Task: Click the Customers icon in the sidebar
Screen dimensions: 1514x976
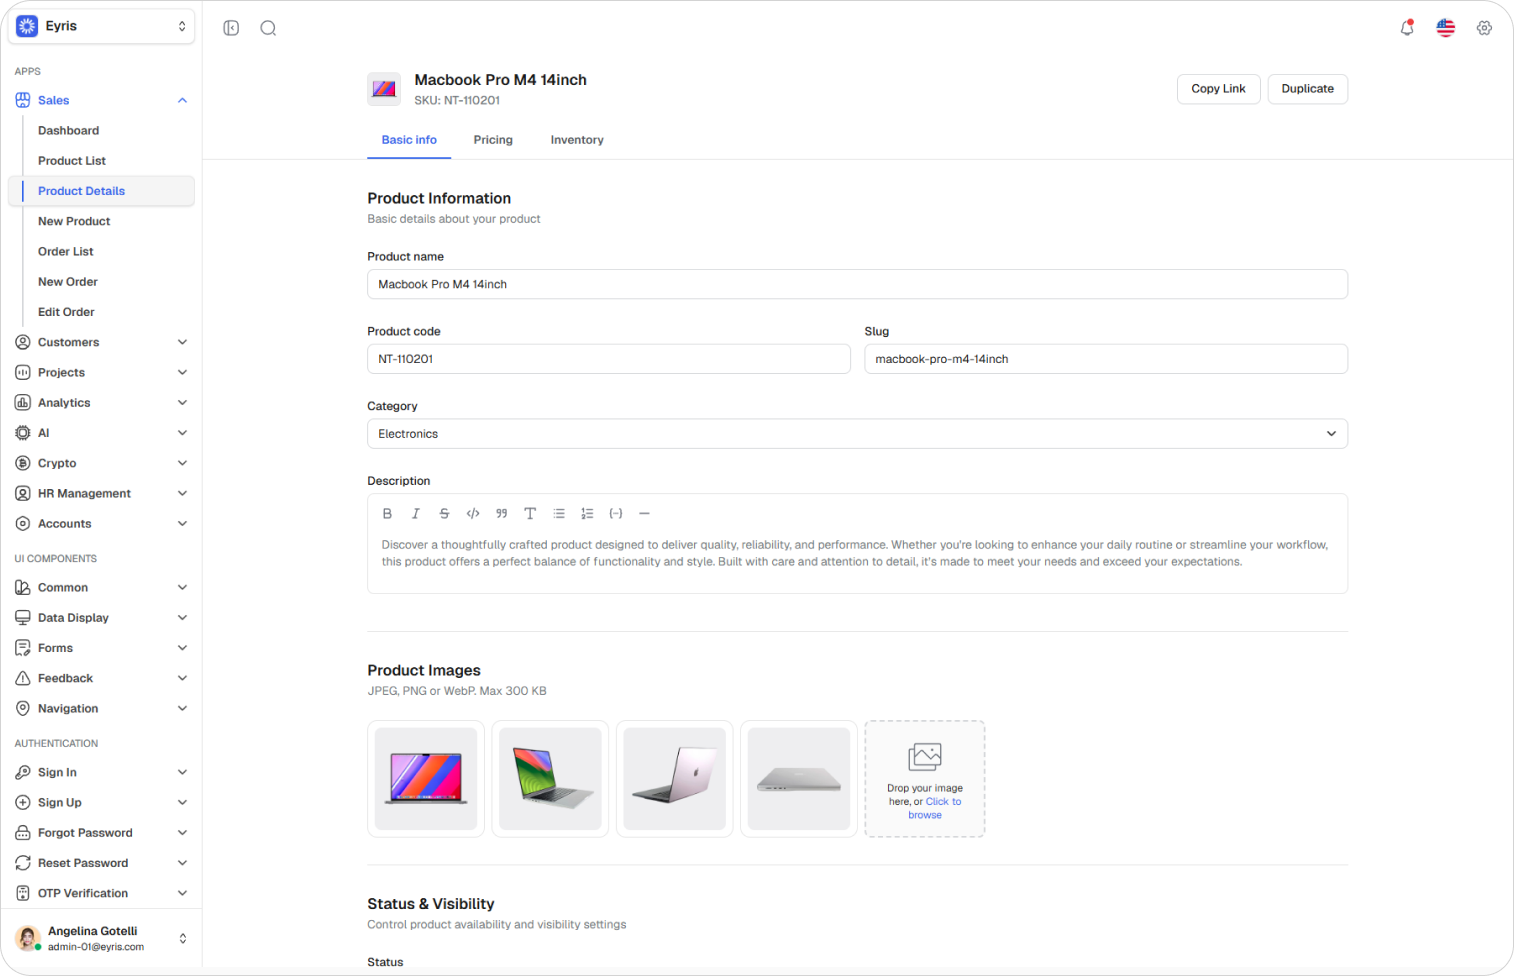Action: [x=23, y=342]
